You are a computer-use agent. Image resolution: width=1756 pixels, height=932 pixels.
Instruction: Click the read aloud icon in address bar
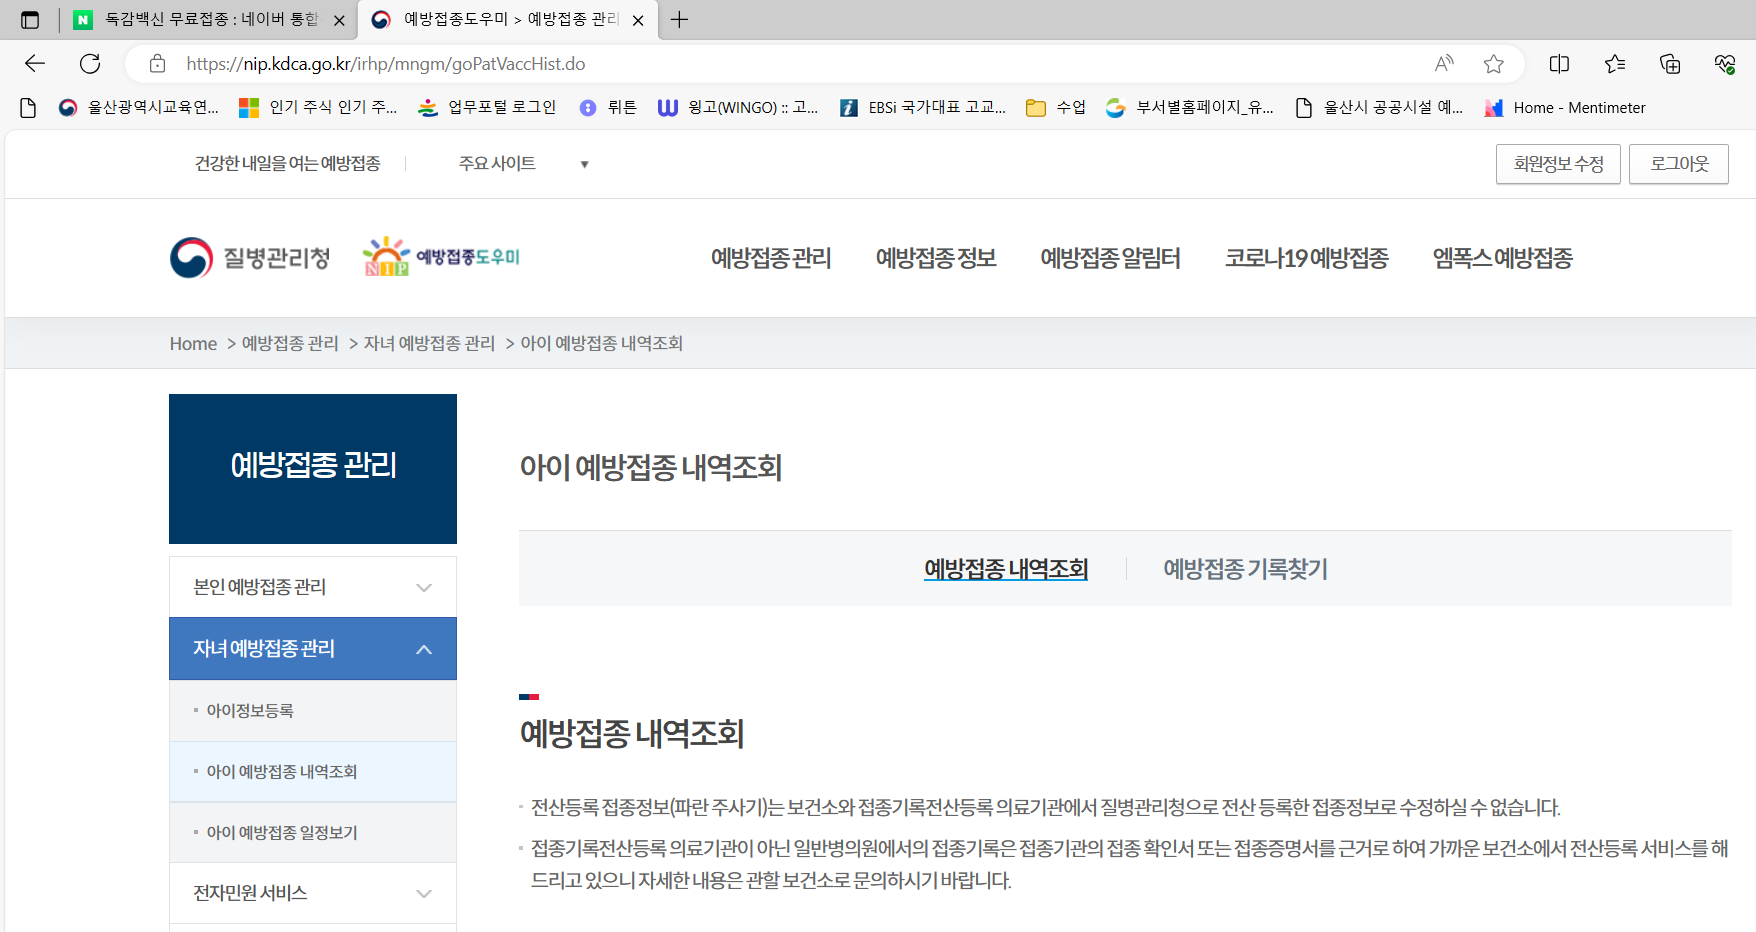pos(1443,63)
